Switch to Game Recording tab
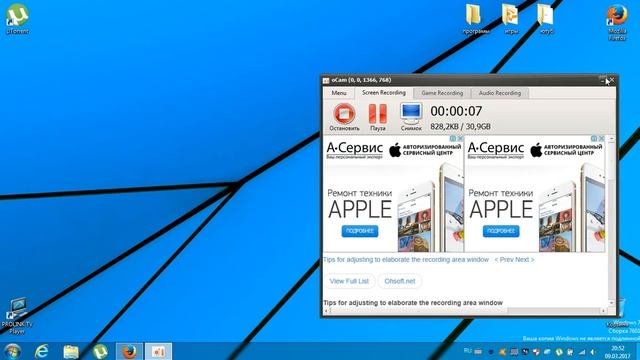 442,93
